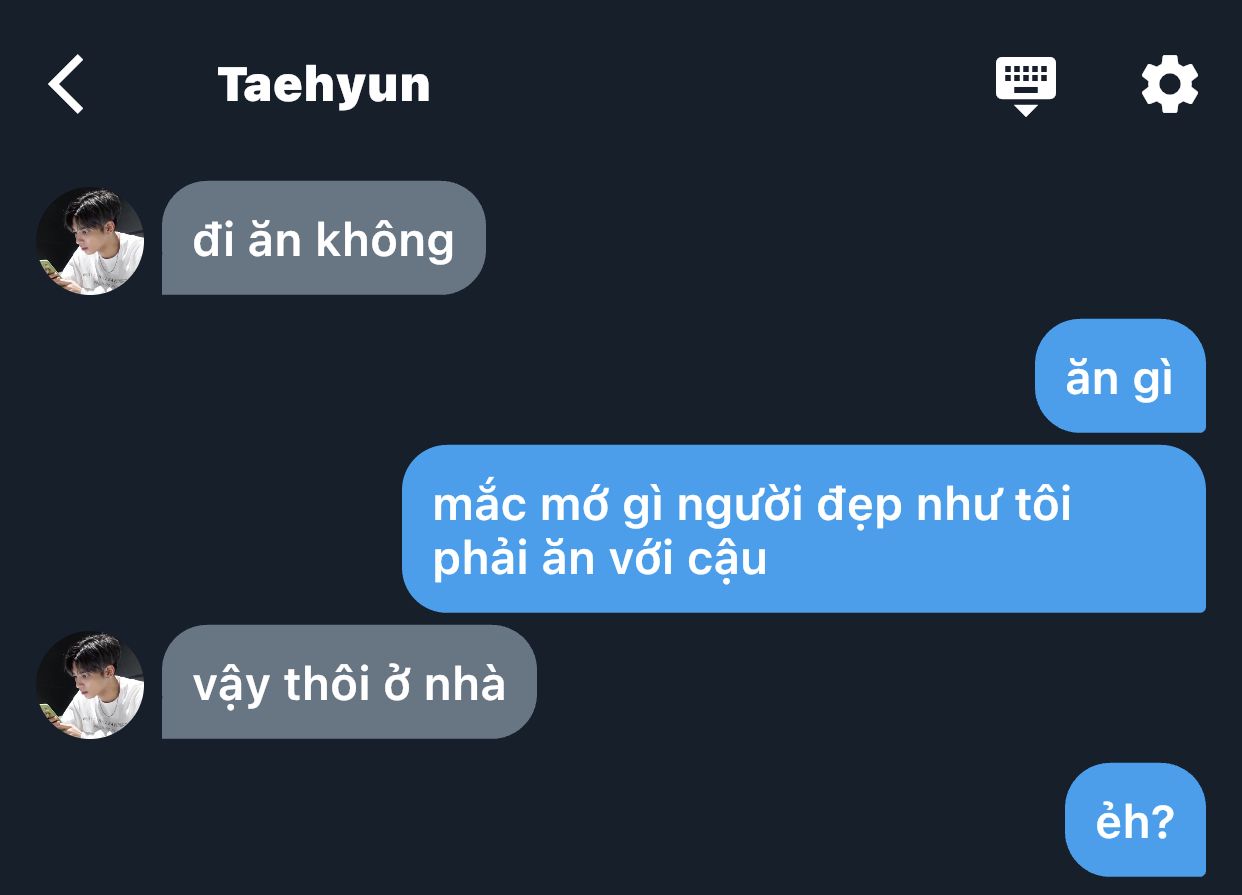This screenshot has width=1242, height=895.
Task: Click the bold "Taehyun" chat title
Action: click(x=324, y=85)
